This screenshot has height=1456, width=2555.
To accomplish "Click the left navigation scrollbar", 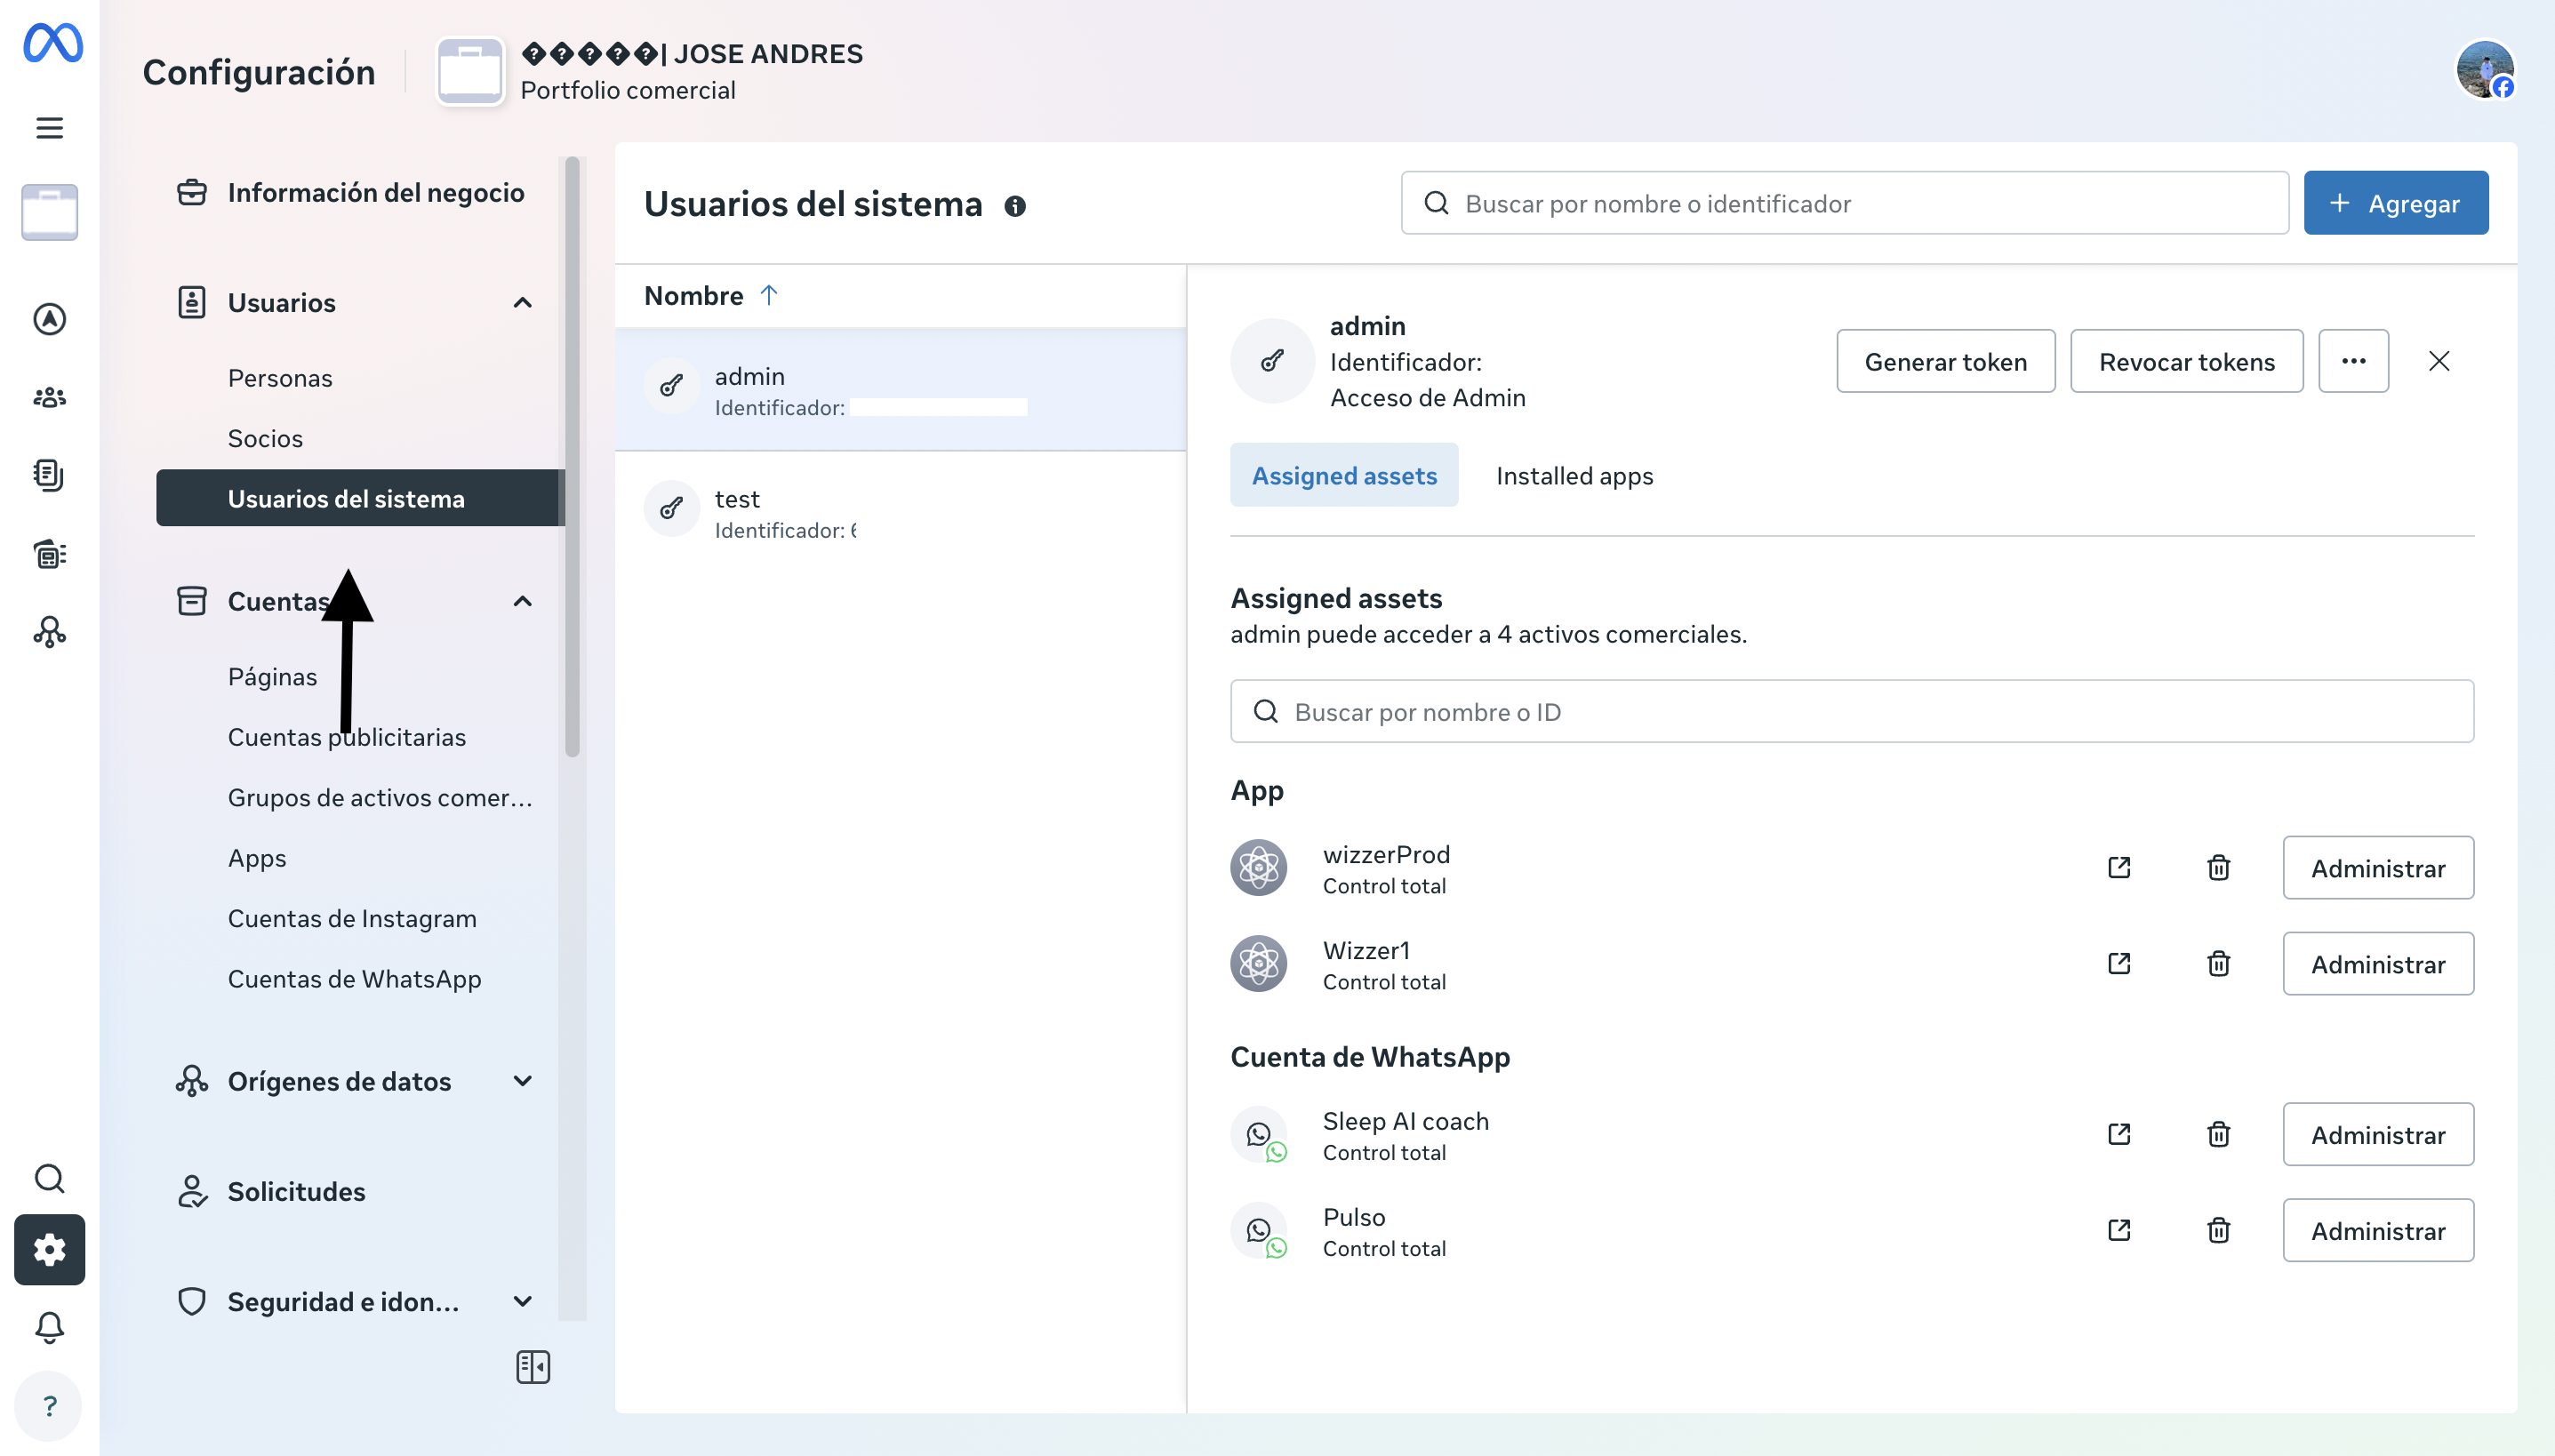I will [572, 456].
